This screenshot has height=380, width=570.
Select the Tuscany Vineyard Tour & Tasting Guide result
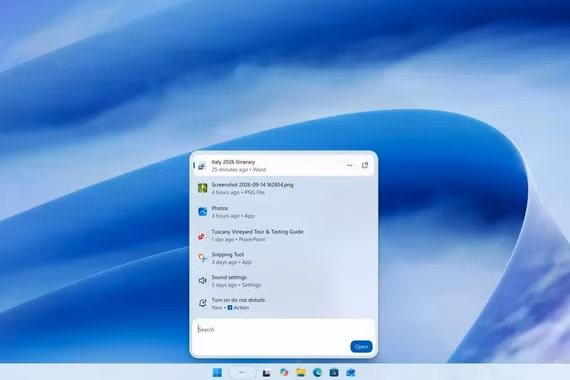pyautogui.click(x=284, y=235)
